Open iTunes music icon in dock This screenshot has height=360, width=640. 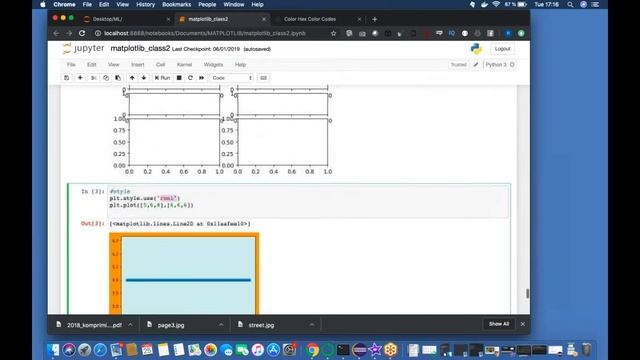258,350
